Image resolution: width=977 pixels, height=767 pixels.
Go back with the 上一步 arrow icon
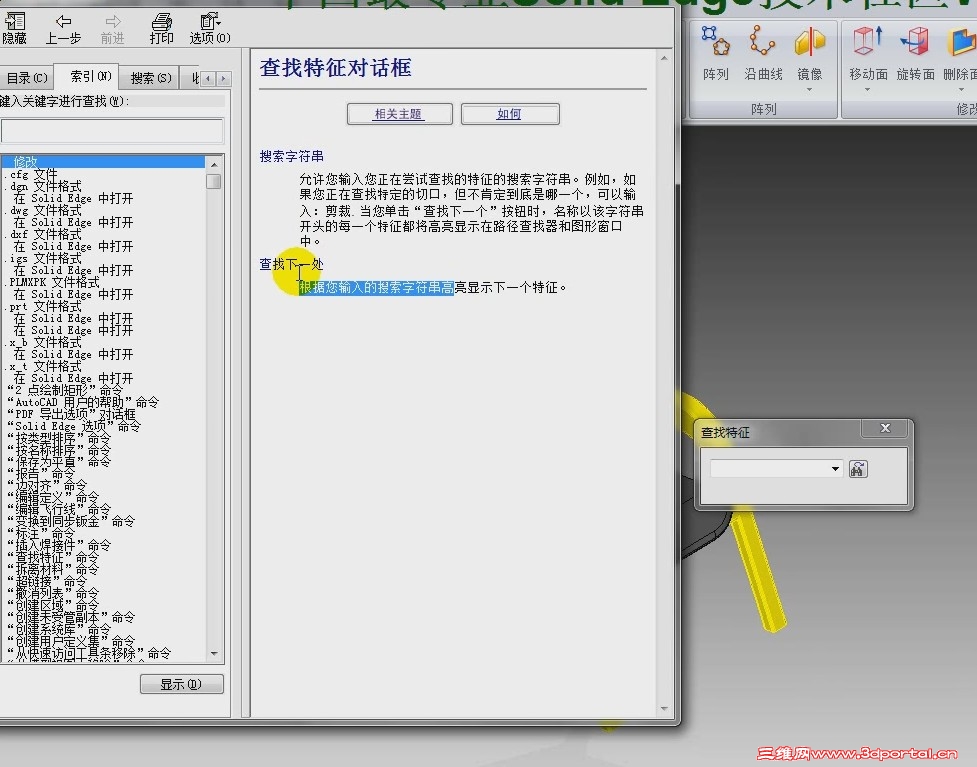tap(63, 29)
